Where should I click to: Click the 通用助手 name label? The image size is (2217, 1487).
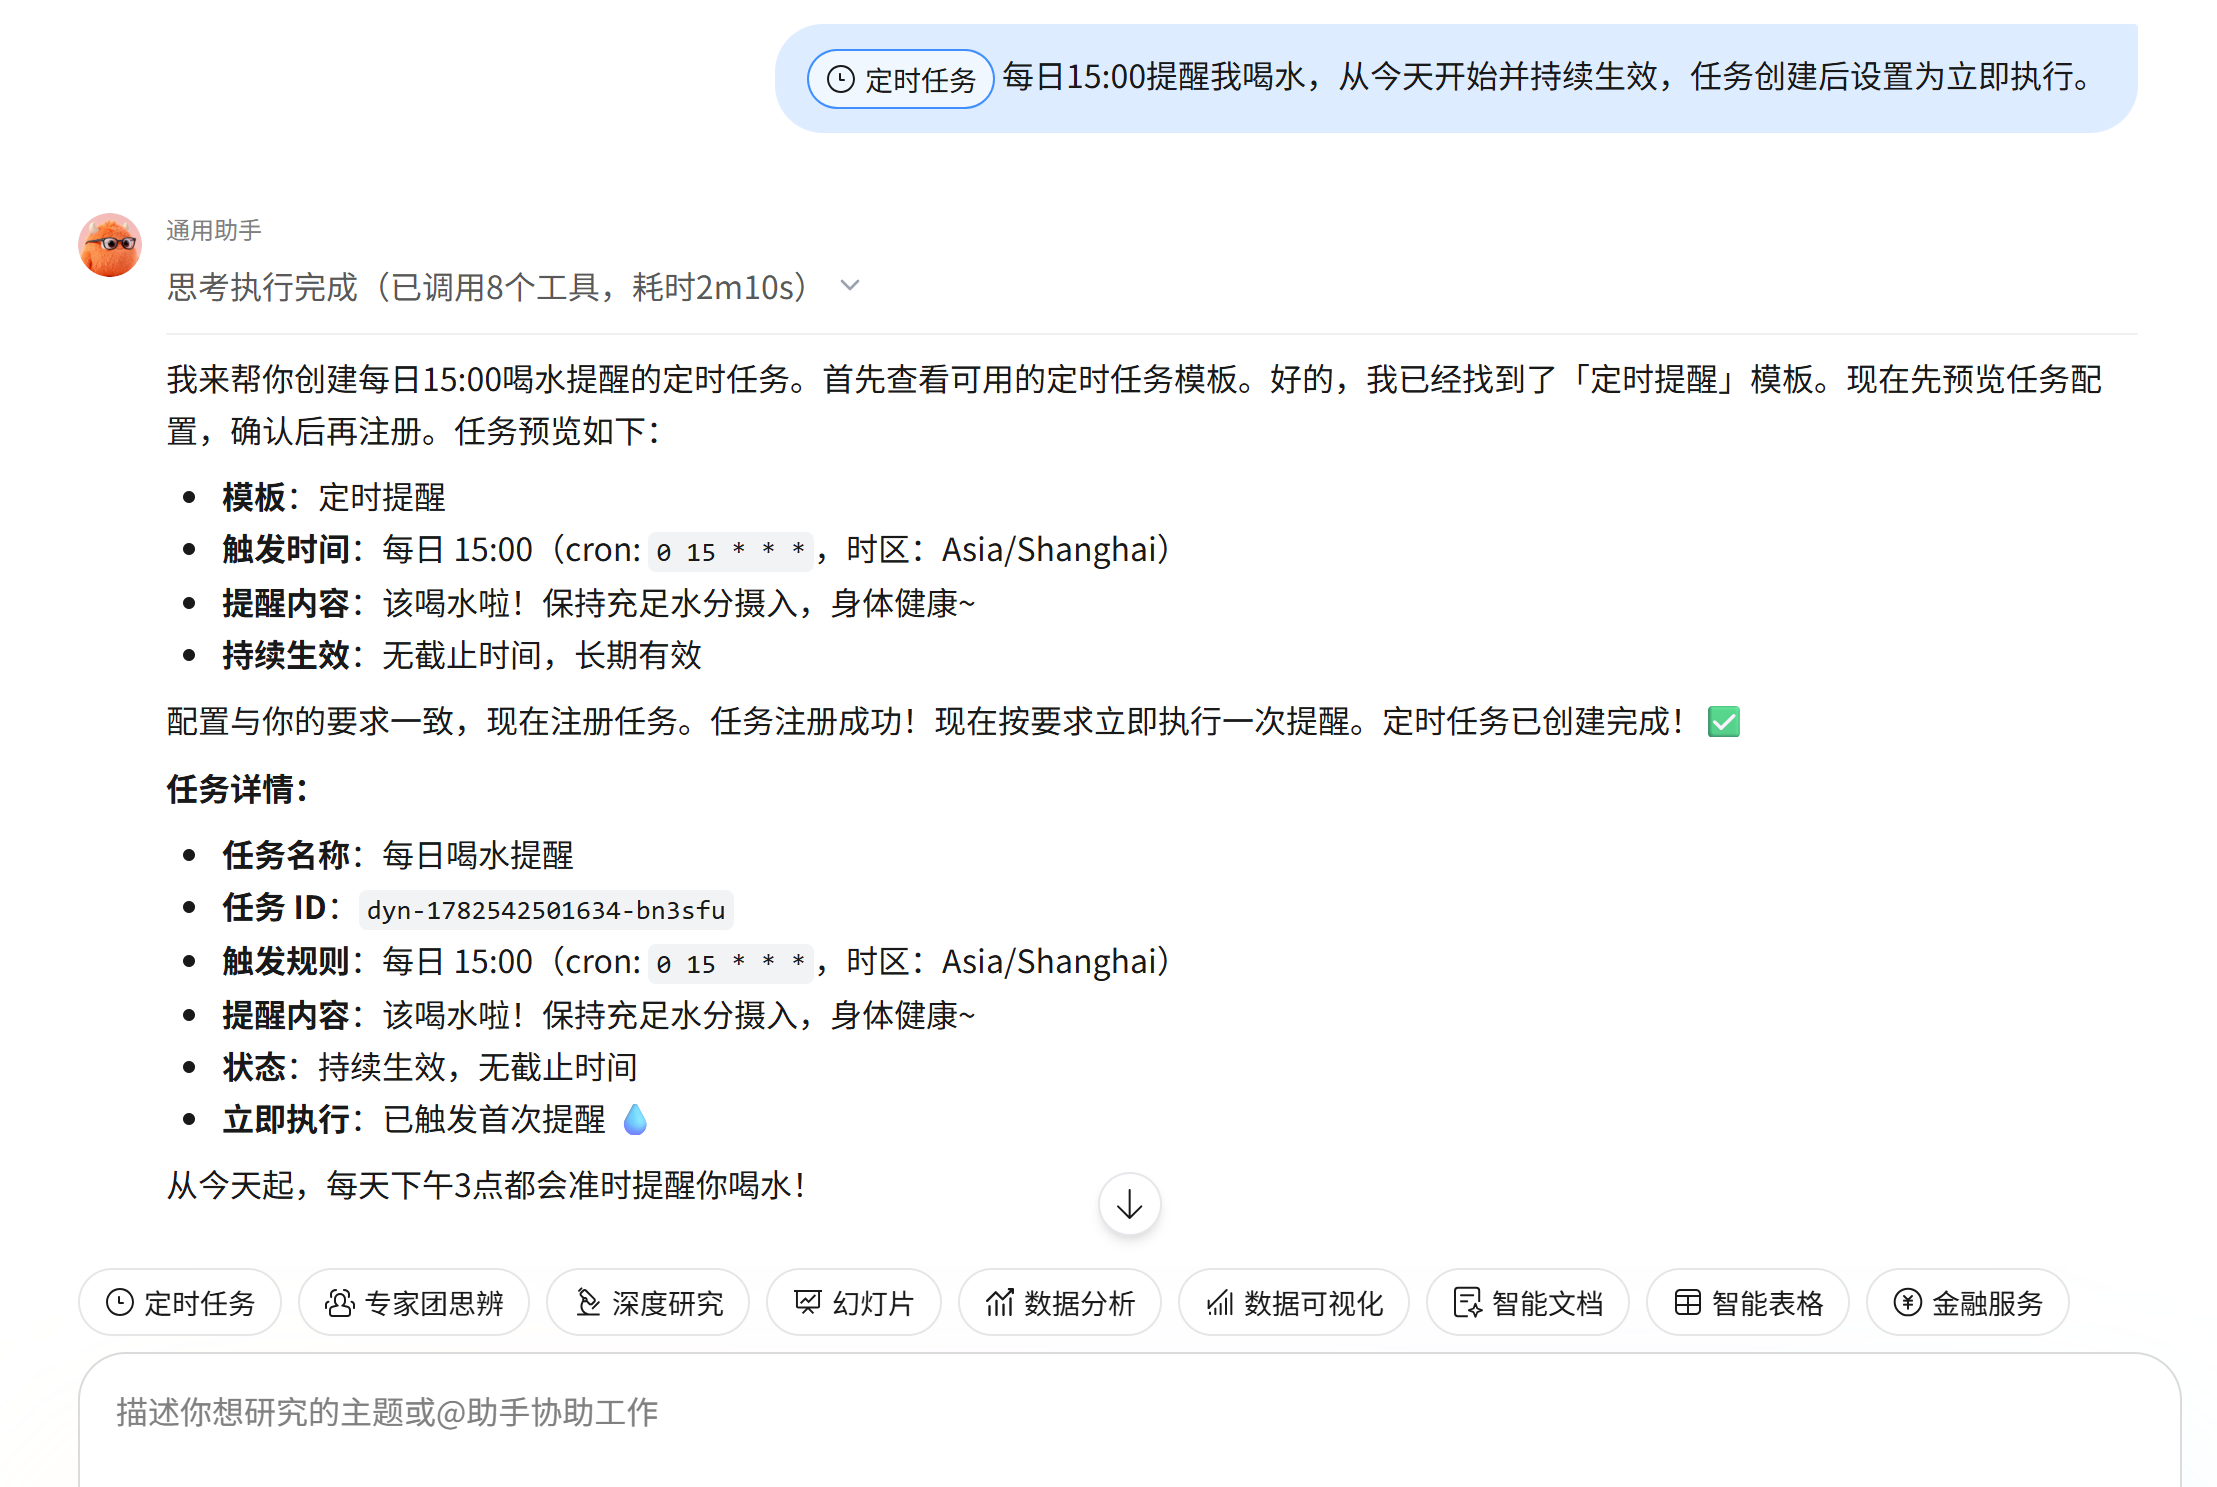click(214, 230)
